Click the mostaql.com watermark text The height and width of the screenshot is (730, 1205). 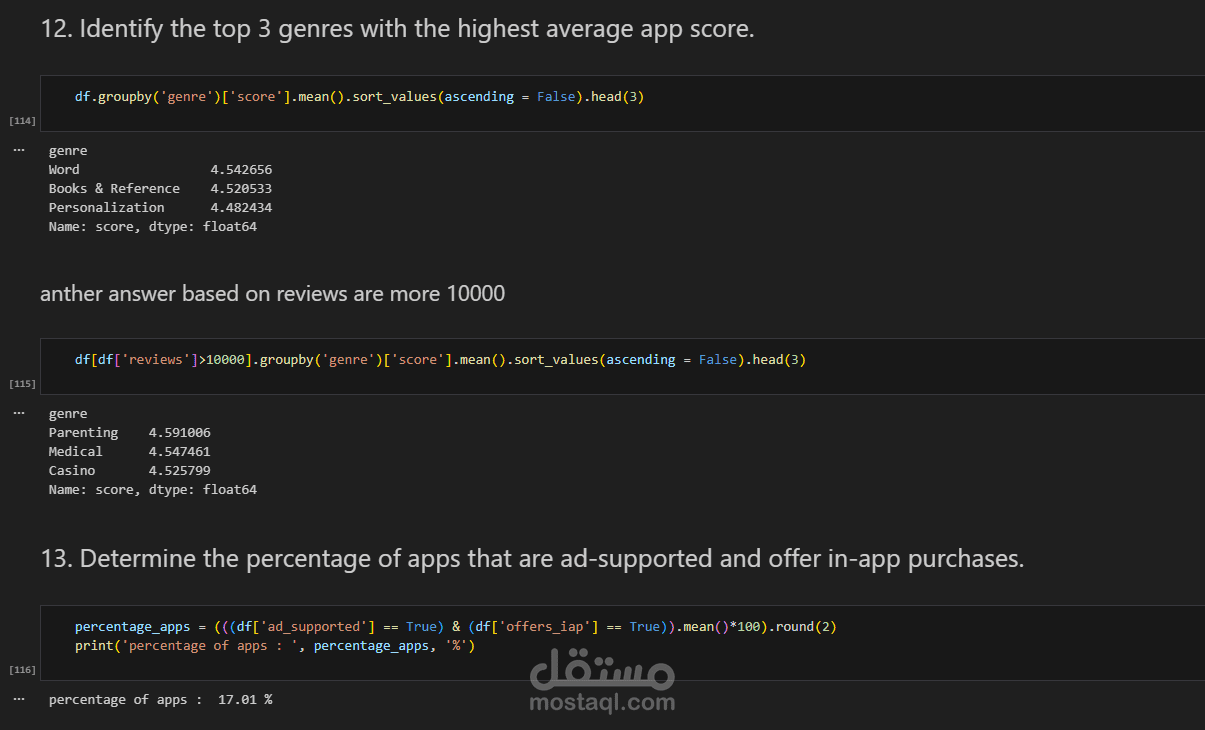(x=601, y=702)
